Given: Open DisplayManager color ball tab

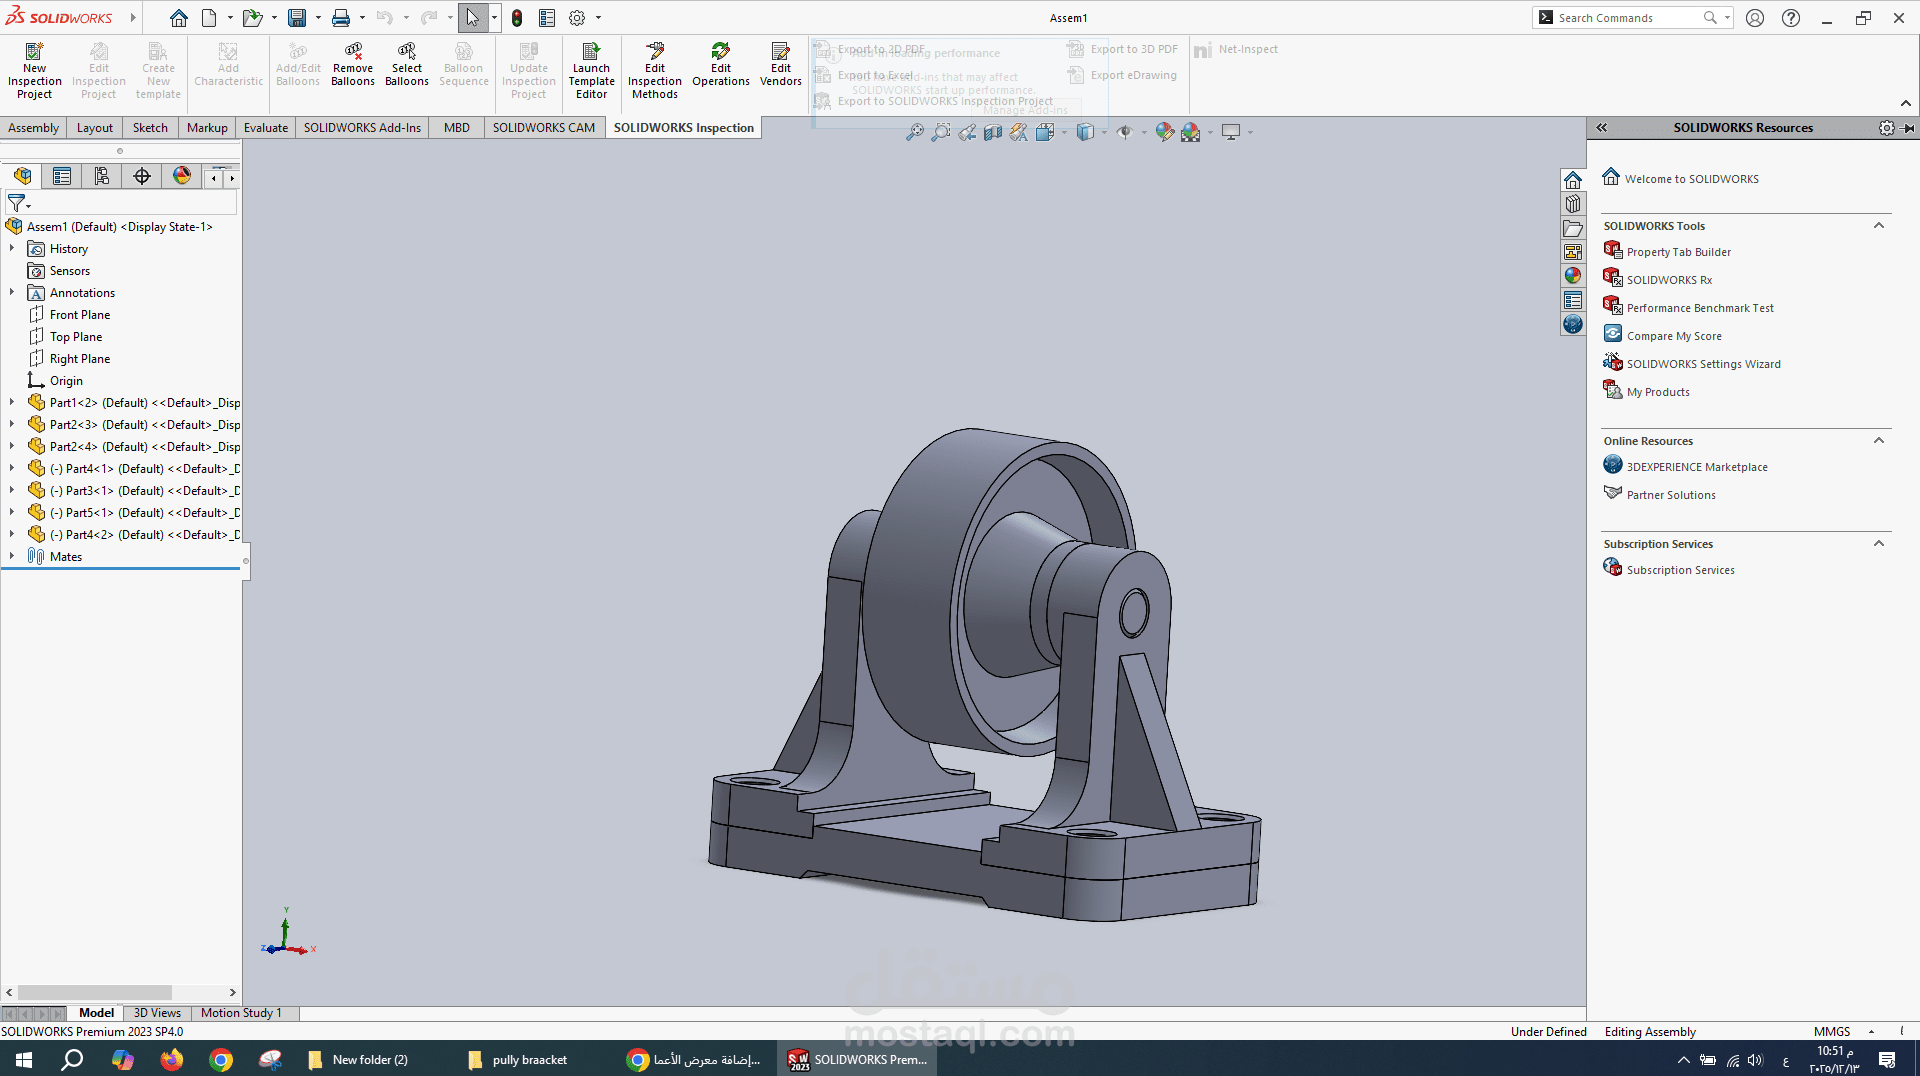Looking at the screenshot, I should [182, 176].
